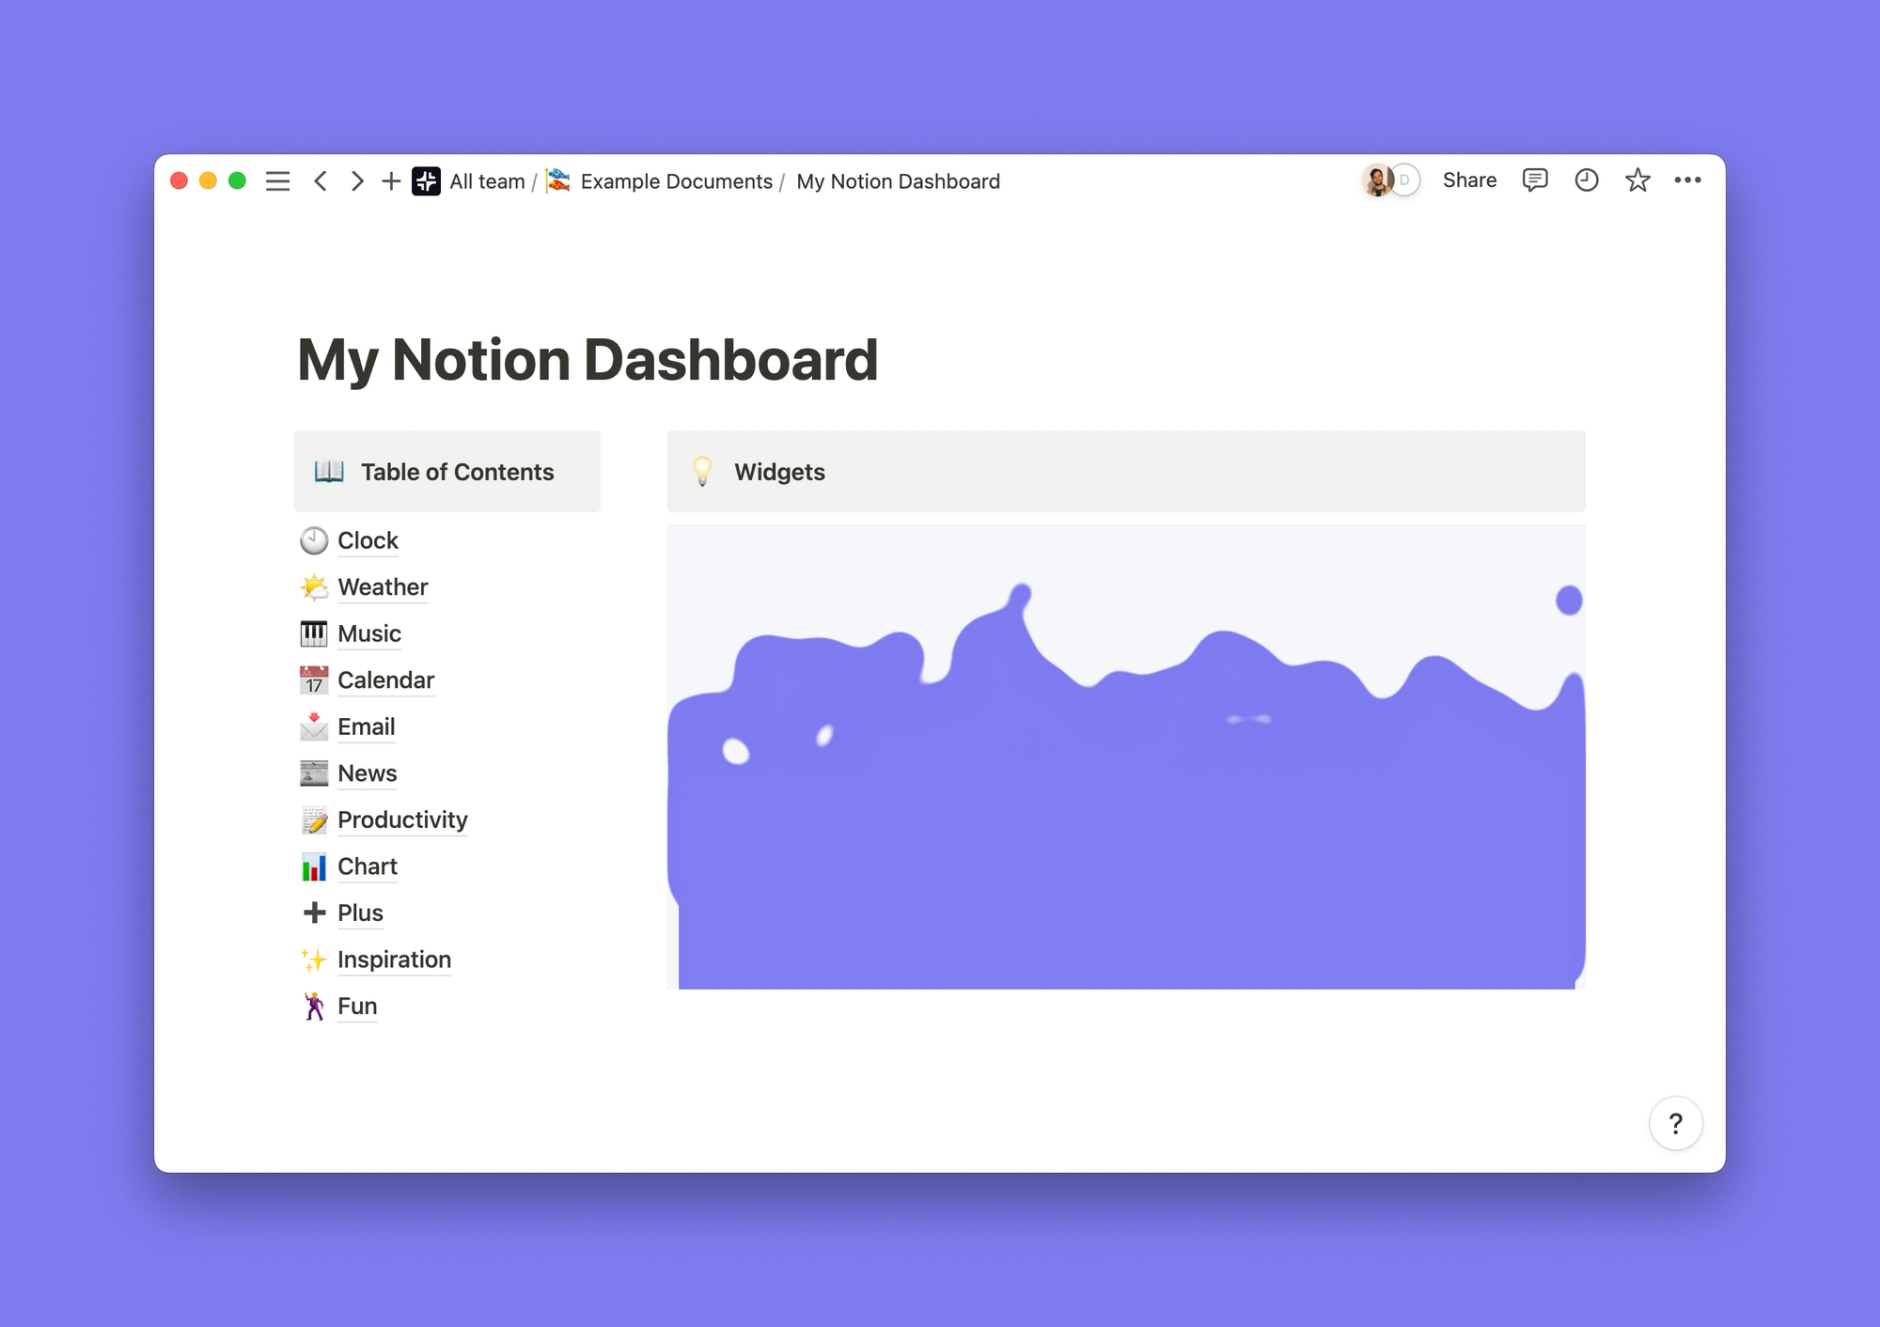1880x1327 pixels.
Task: Click the user profile avatar photo
Action: [x=1377, y=180]
